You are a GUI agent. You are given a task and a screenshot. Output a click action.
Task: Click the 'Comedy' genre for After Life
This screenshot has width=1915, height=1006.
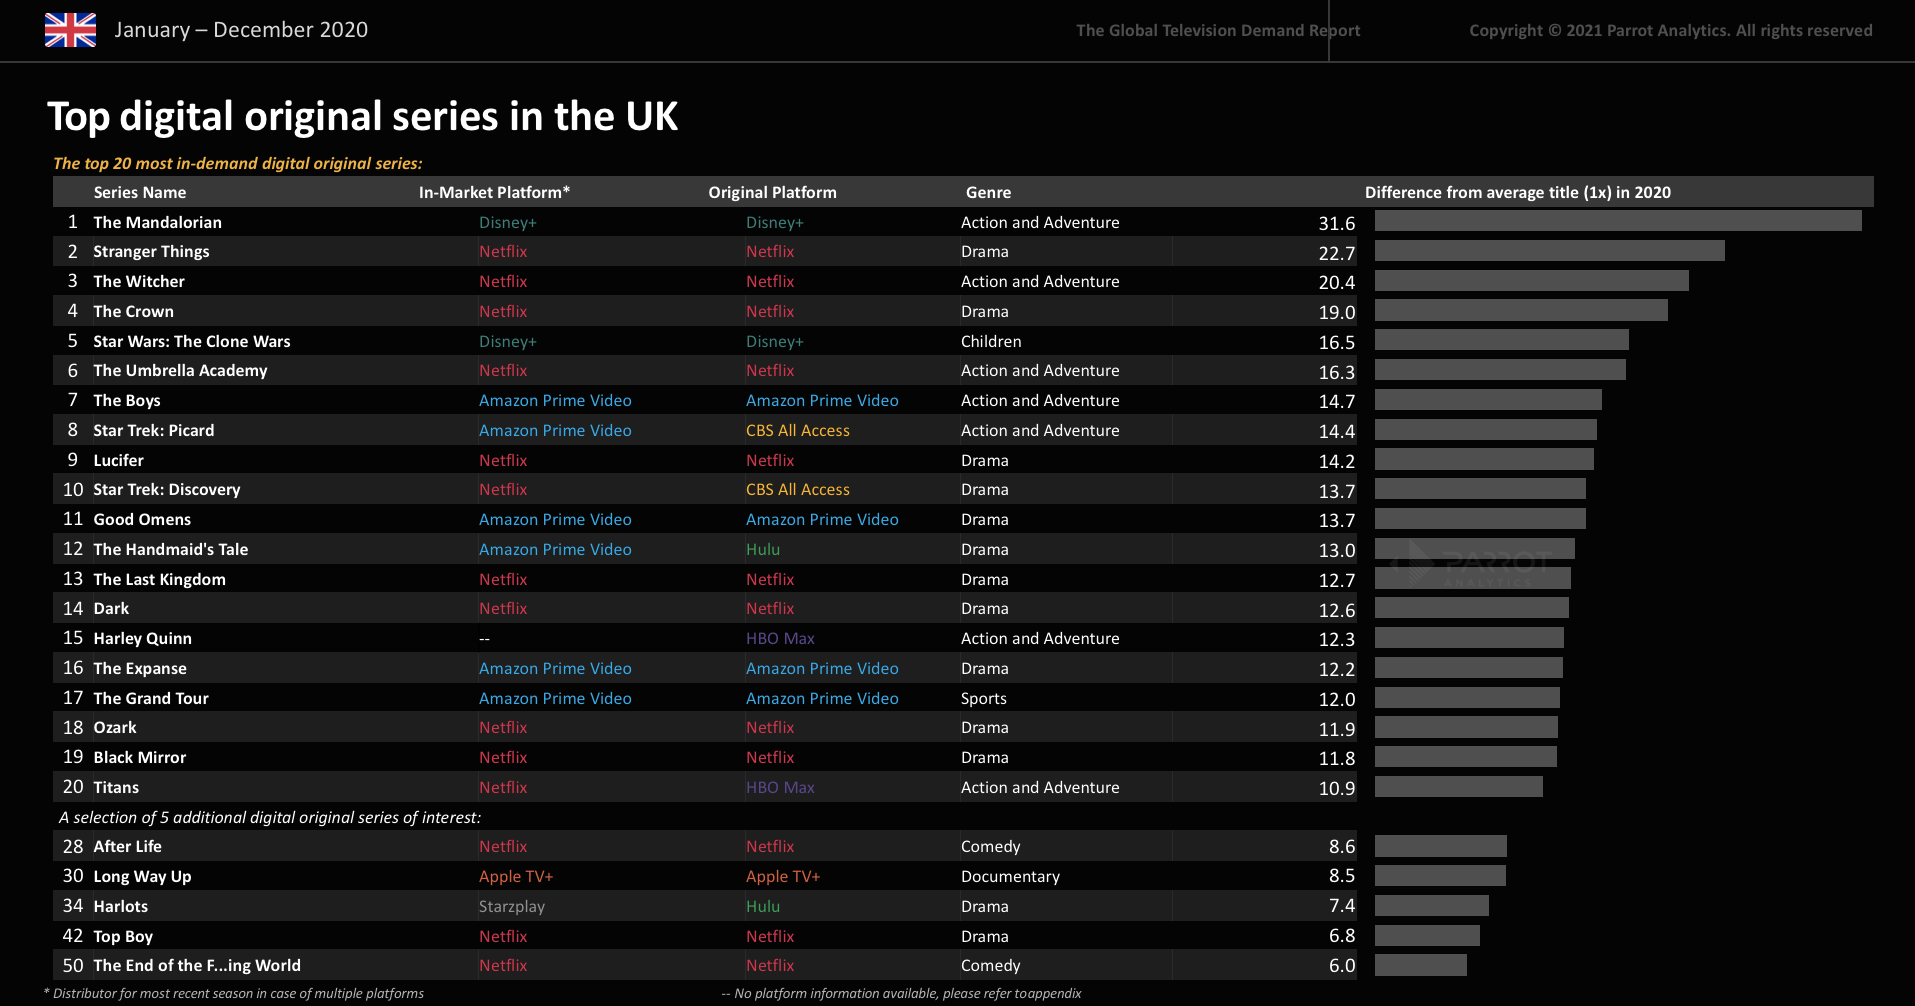click(991, 847)
